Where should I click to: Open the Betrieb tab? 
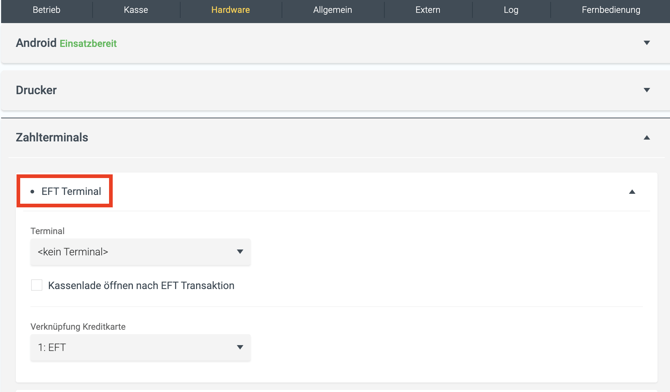(46, 10)
